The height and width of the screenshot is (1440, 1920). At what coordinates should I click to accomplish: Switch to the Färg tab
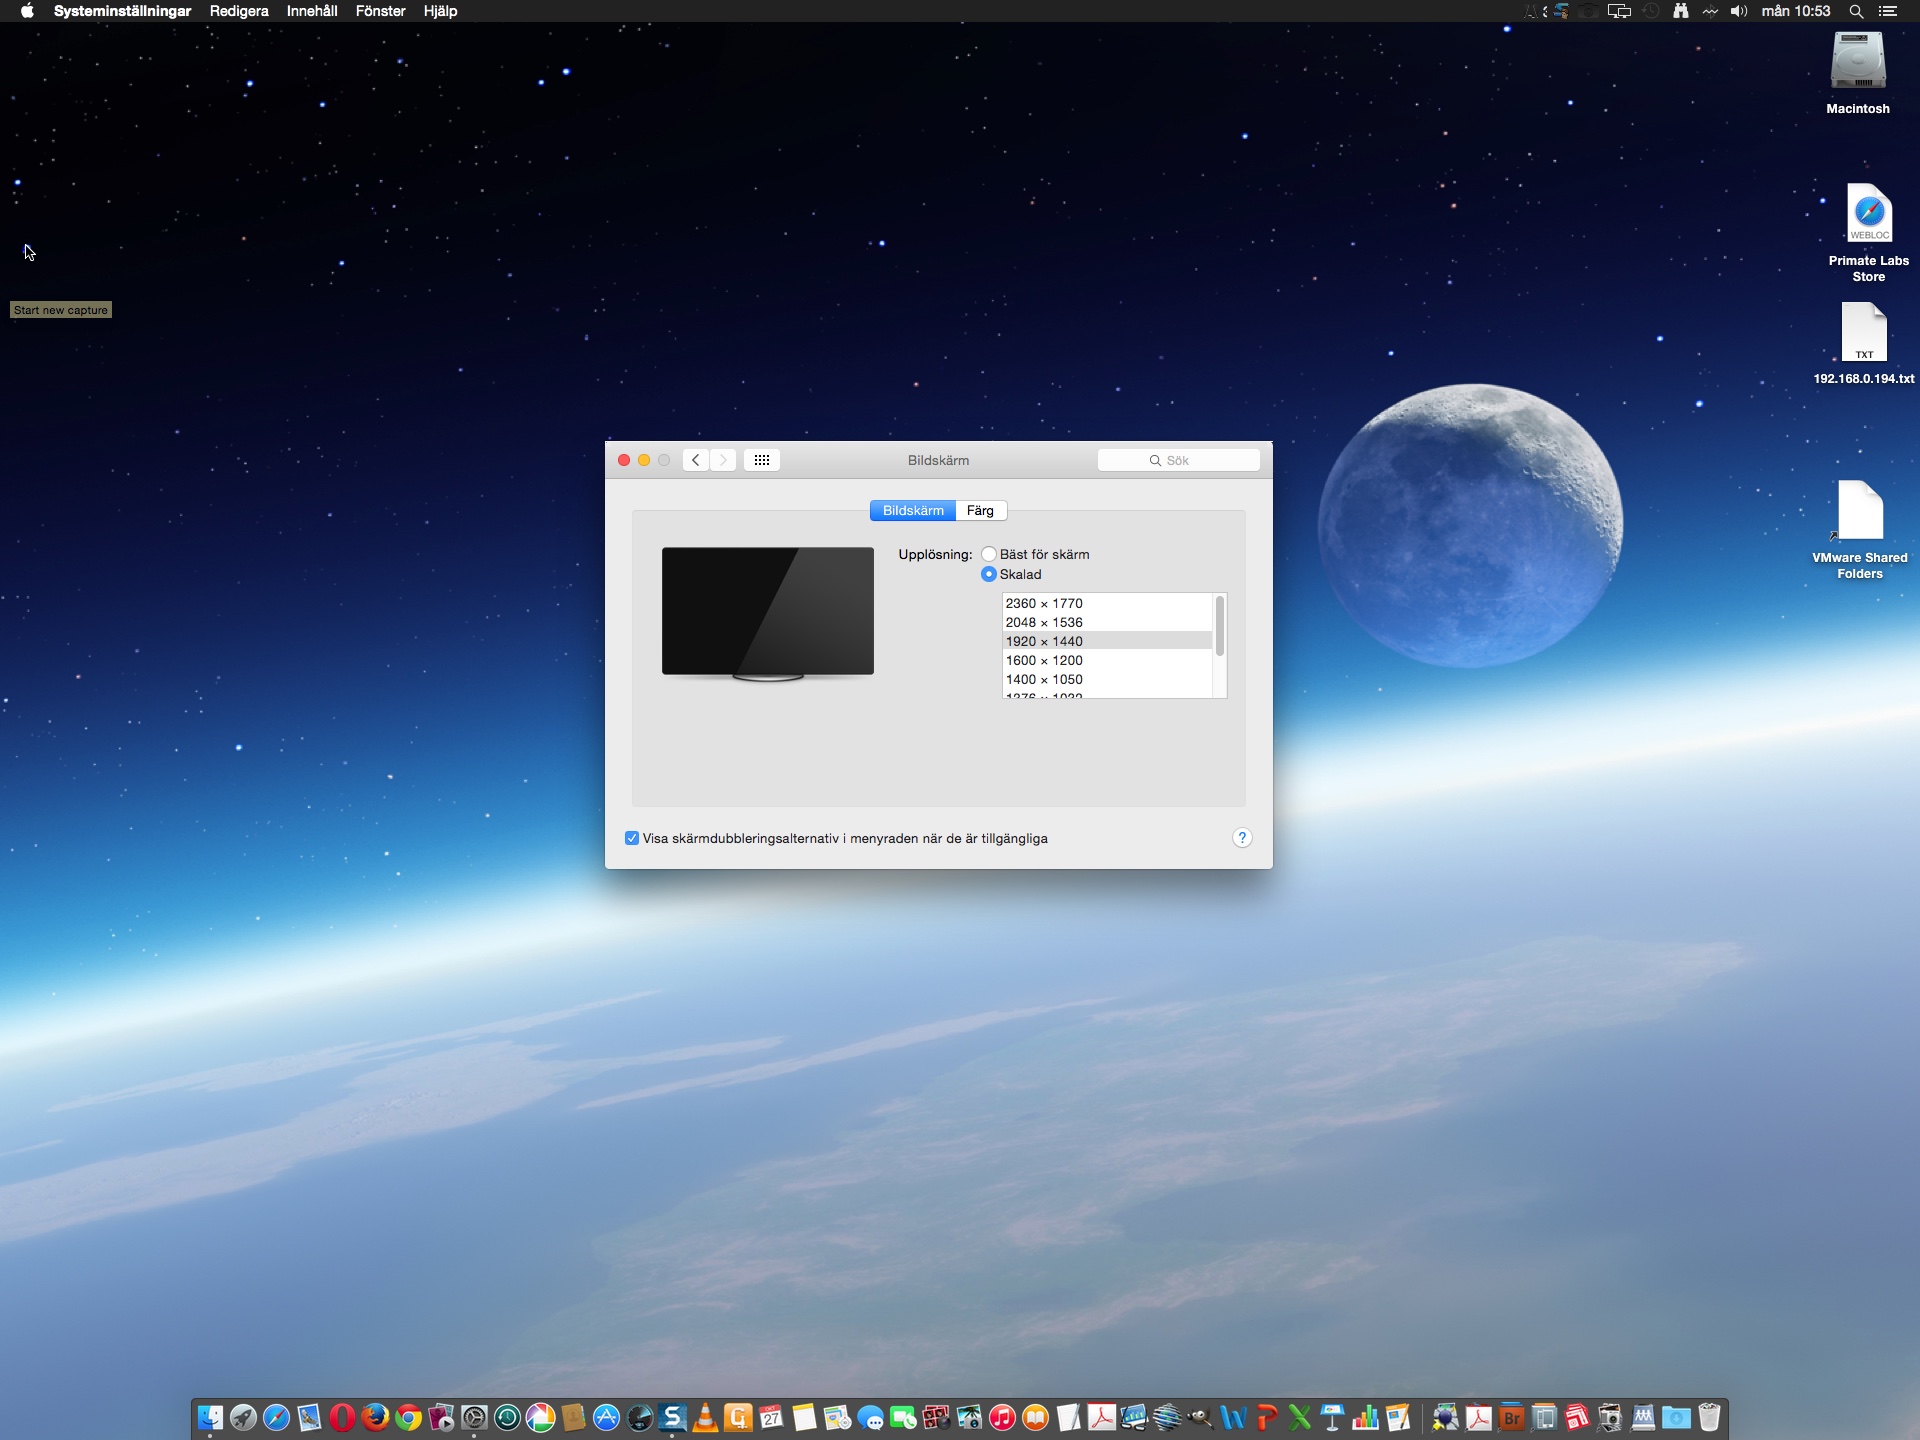click(980, 510)
